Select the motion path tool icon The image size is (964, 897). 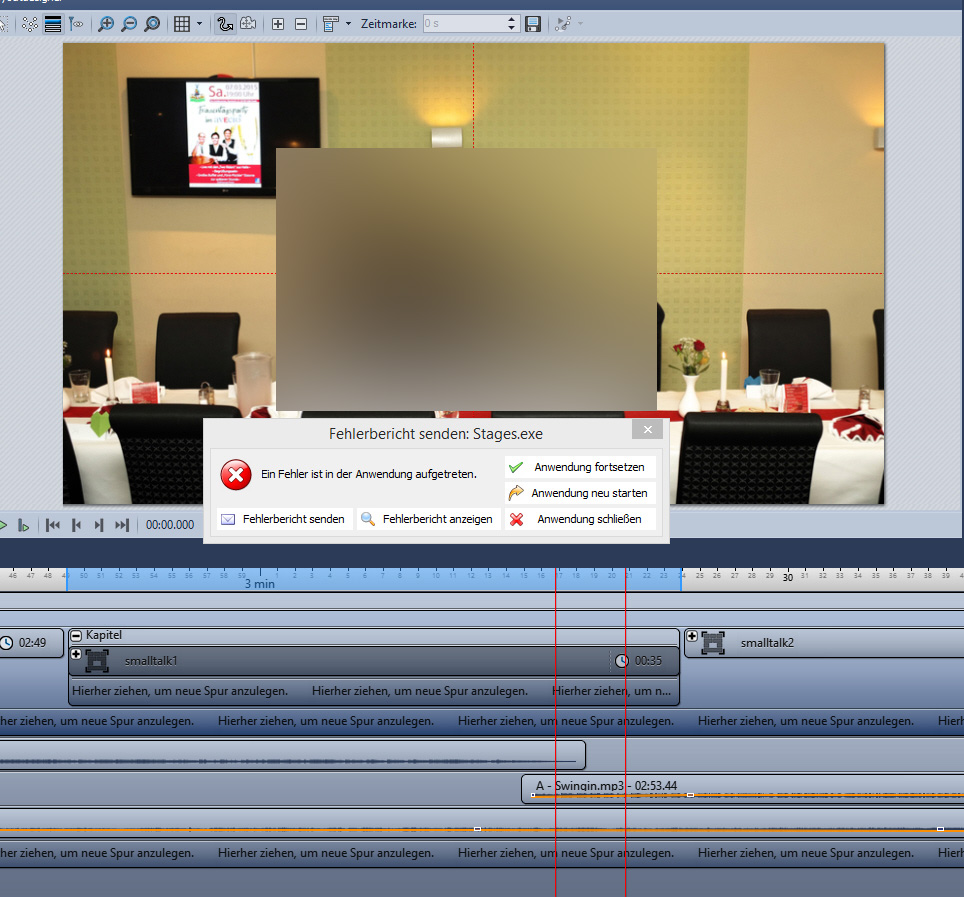(x=225, y=23)
